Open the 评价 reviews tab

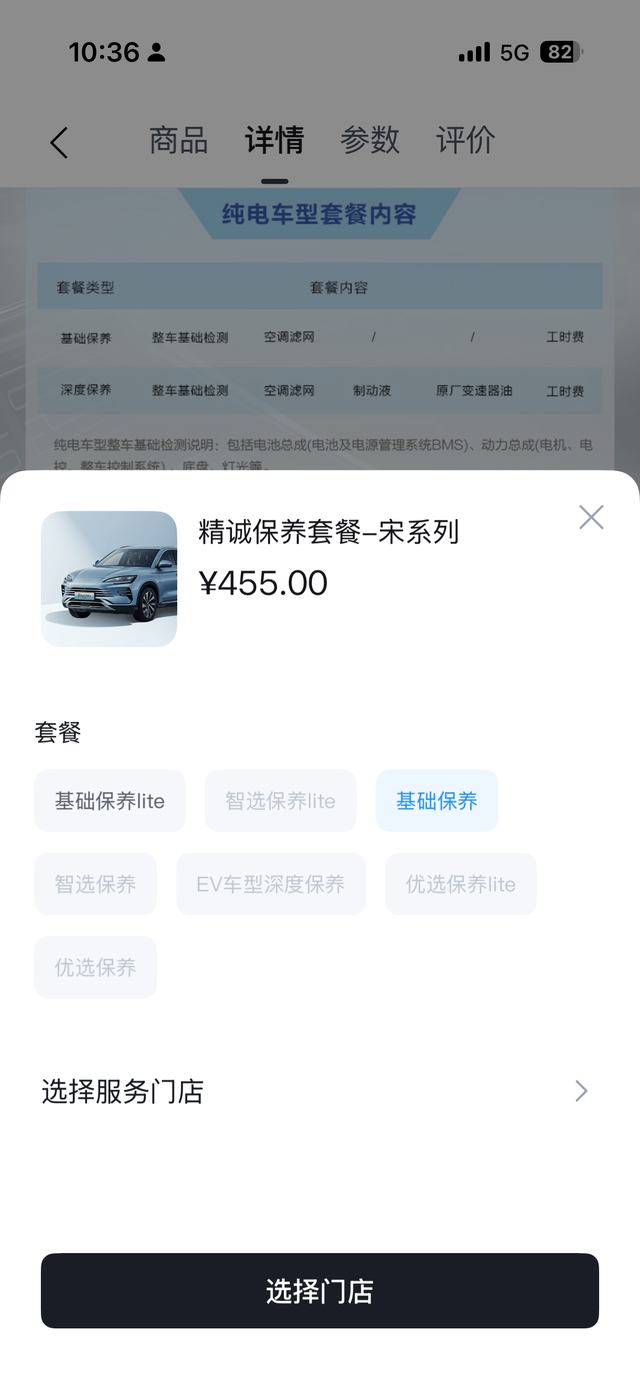465,140
